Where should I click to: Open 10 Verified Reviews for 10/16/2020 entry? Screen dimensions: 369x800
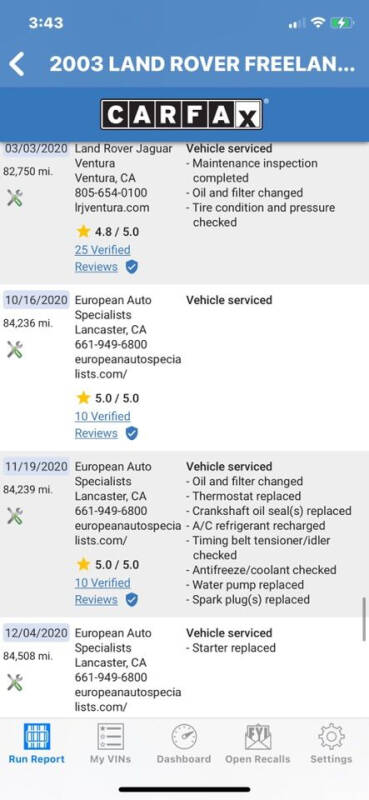[103, 424]
